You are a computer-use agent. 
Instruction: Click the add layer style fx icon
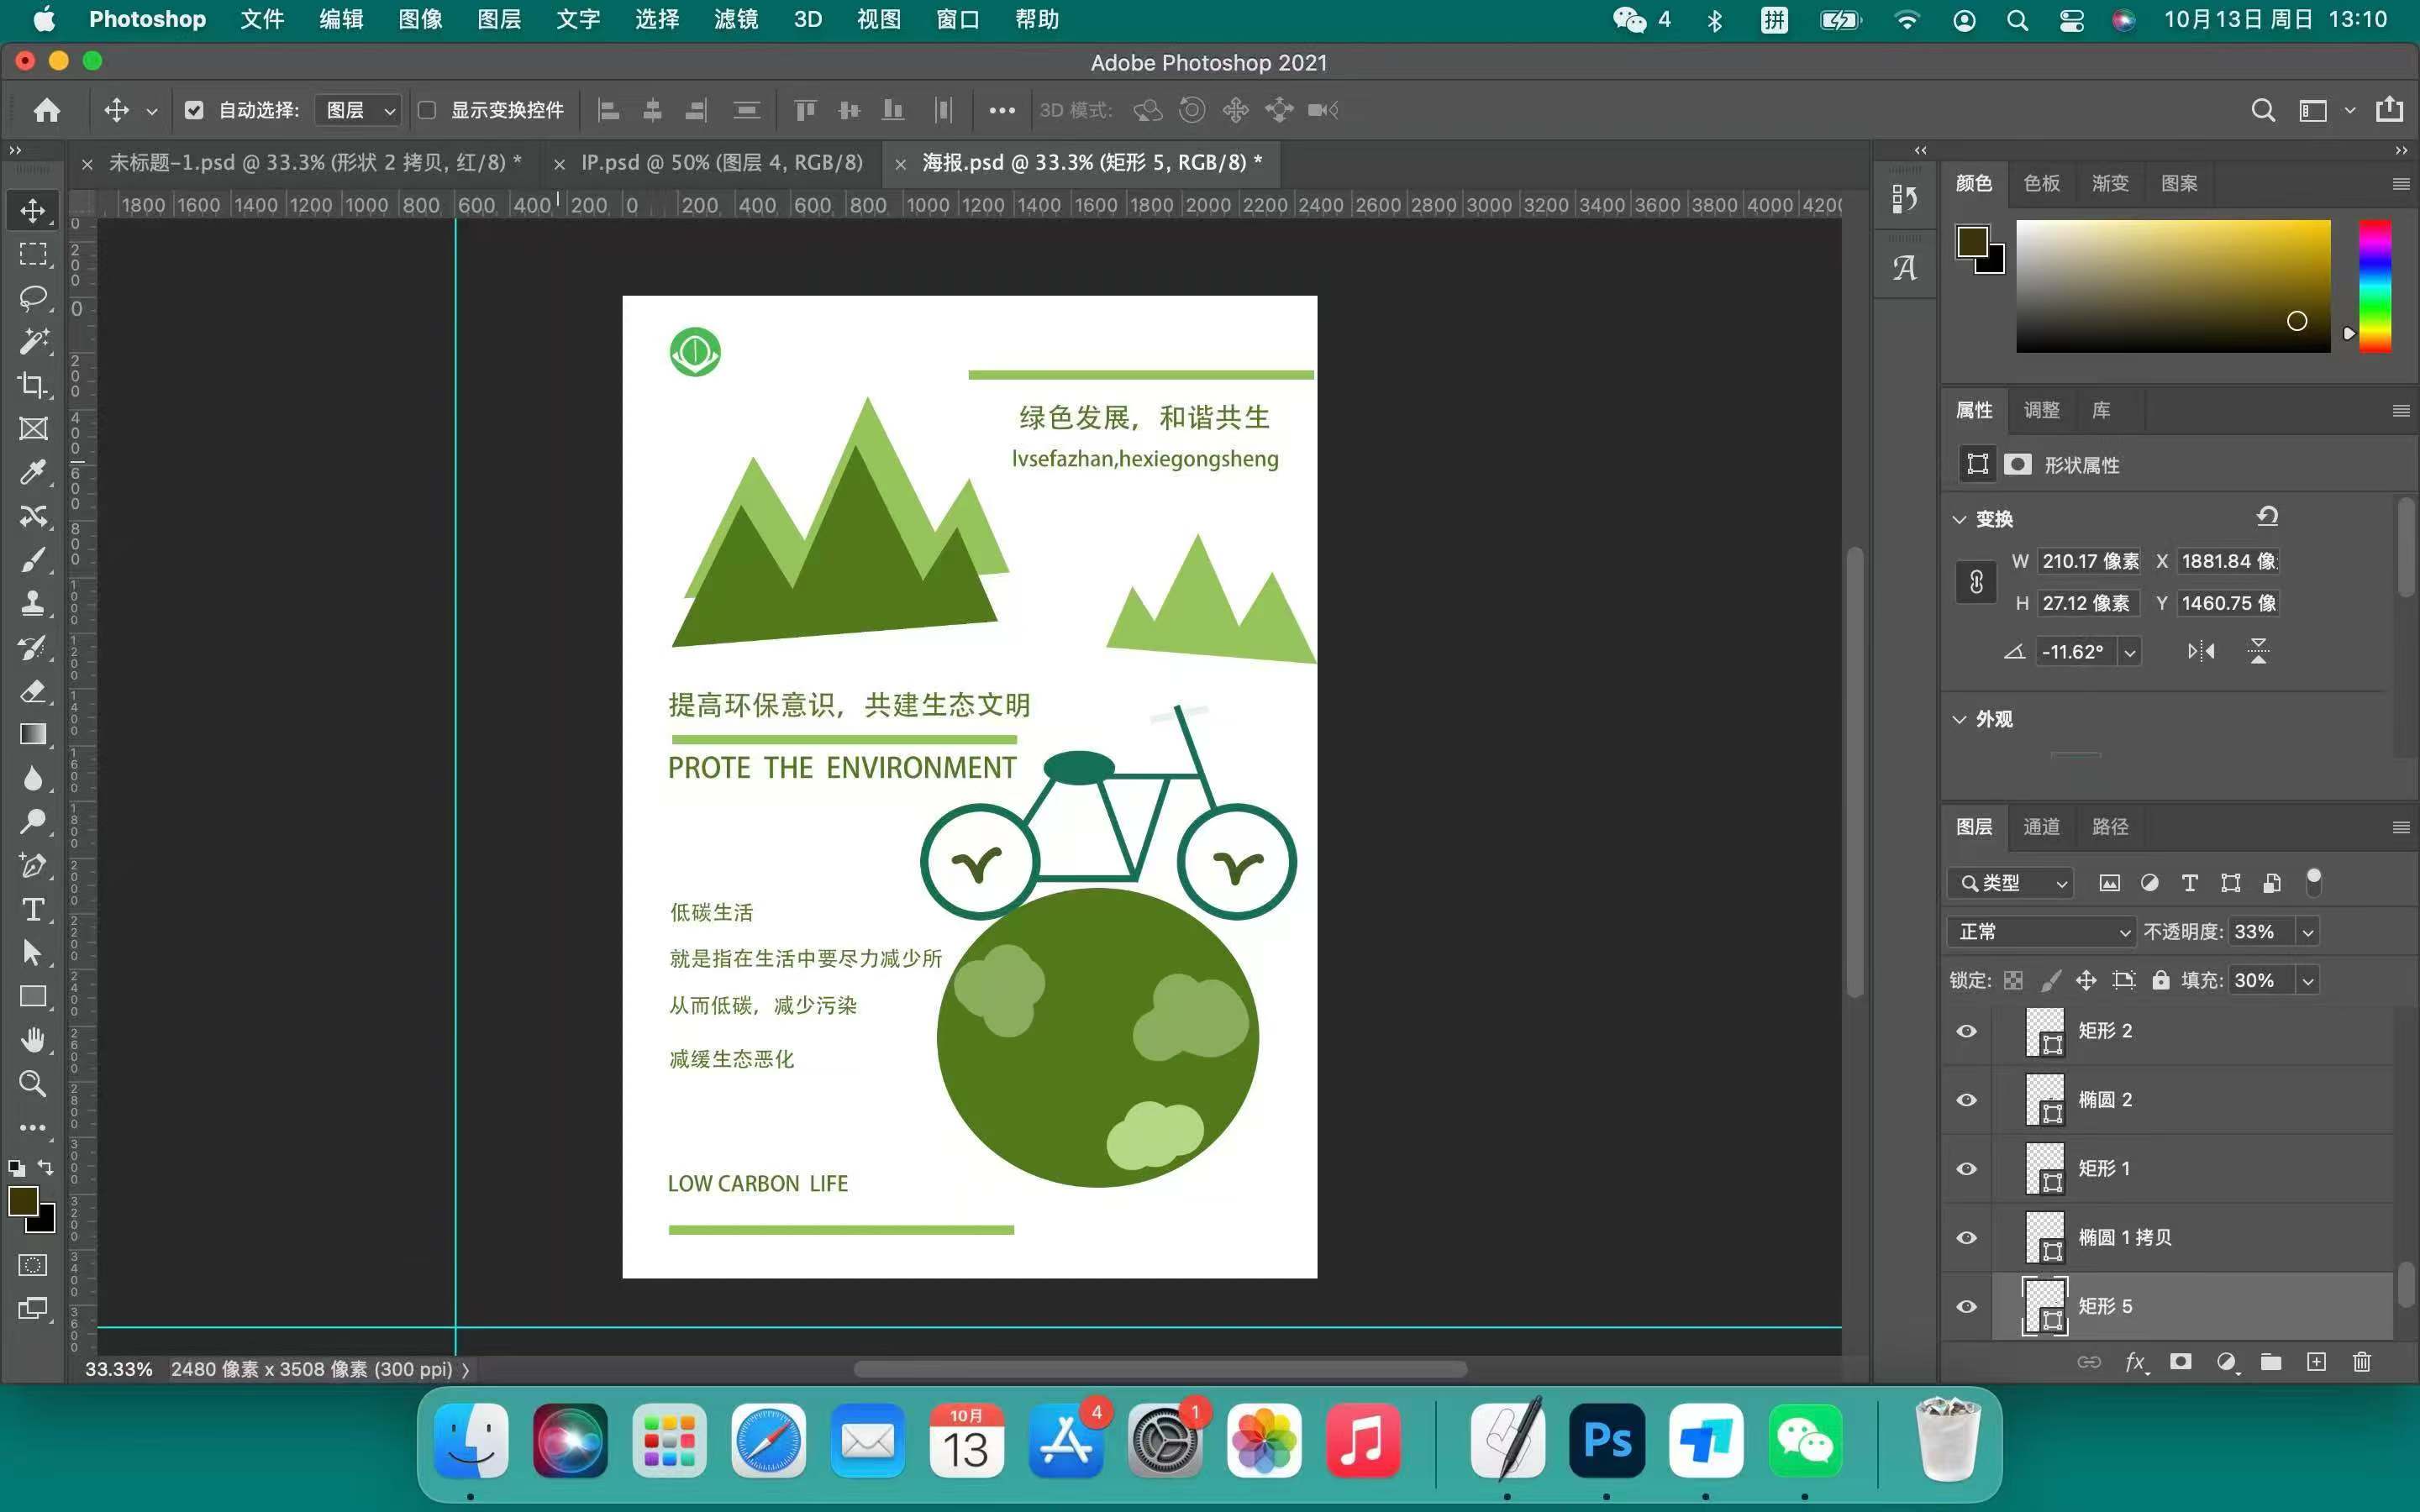[x=2134, y=1362]
